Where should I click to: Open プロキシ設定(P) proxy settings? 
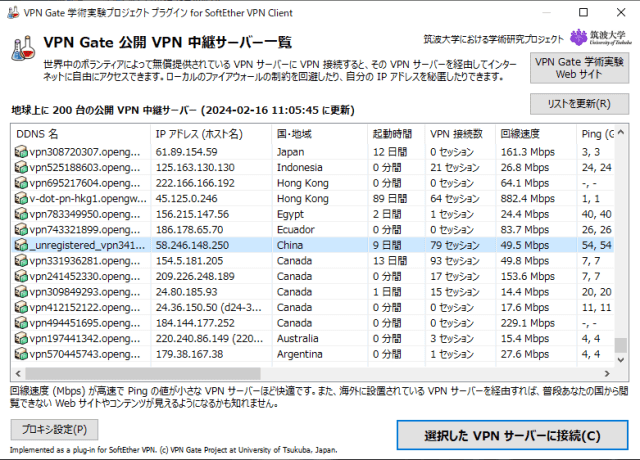click(55, 430)
